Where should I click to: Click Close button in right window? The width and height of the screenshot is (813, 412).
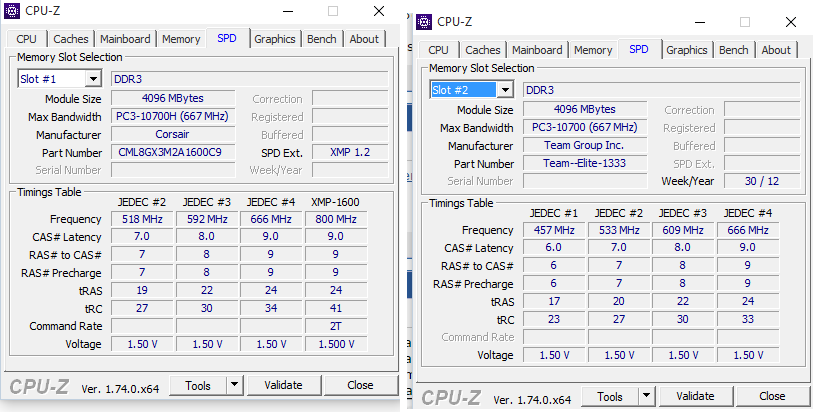[772, 396]
